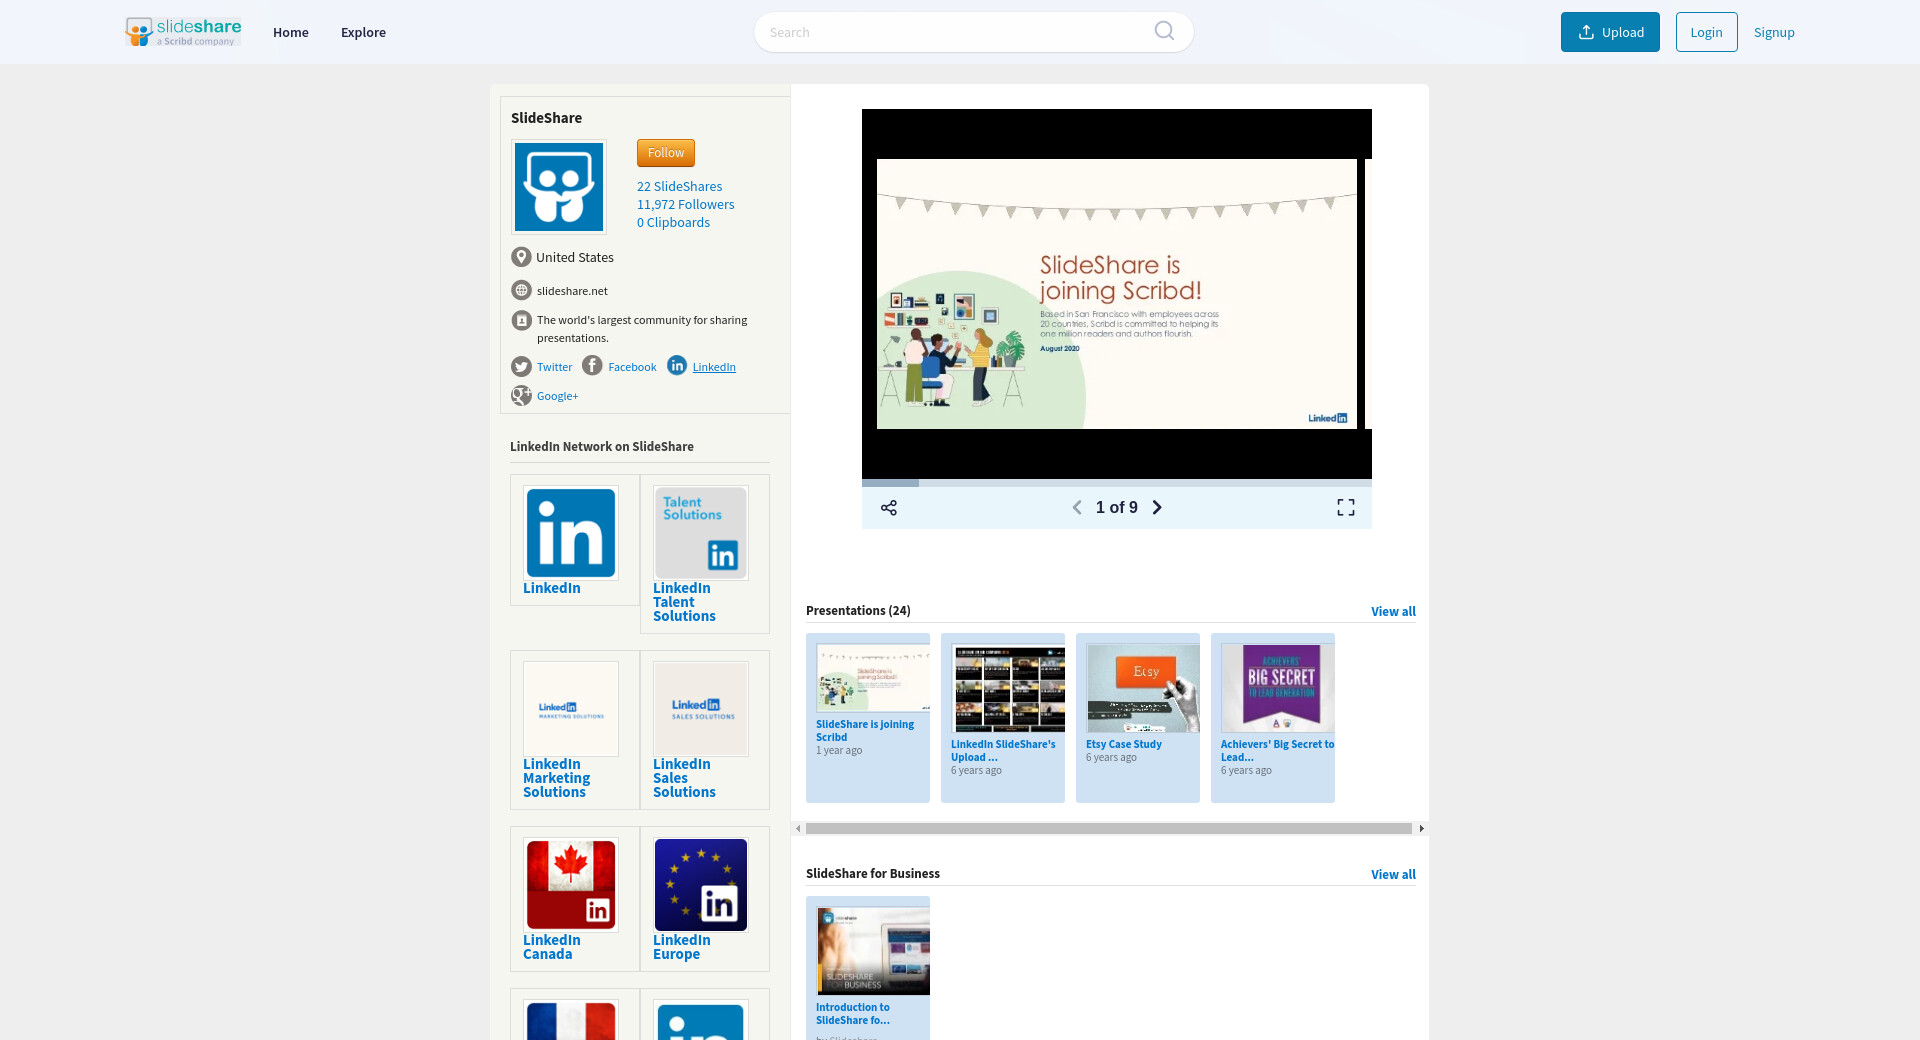The height and width of the screenshot is (1040, 1920).
Task: Click 'LinkedIn Network on SlideShare' heading
Action: [602, 447]
